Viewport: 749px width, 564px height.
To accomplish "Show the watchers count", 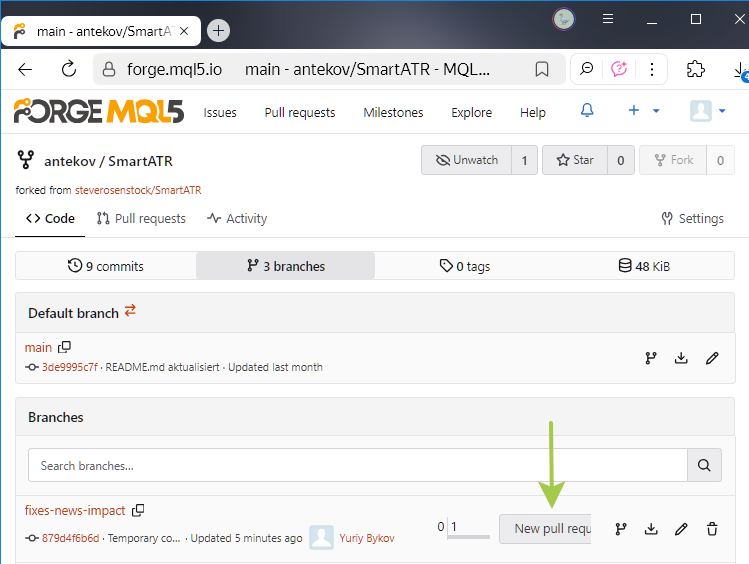I will (x=524, y=160).
